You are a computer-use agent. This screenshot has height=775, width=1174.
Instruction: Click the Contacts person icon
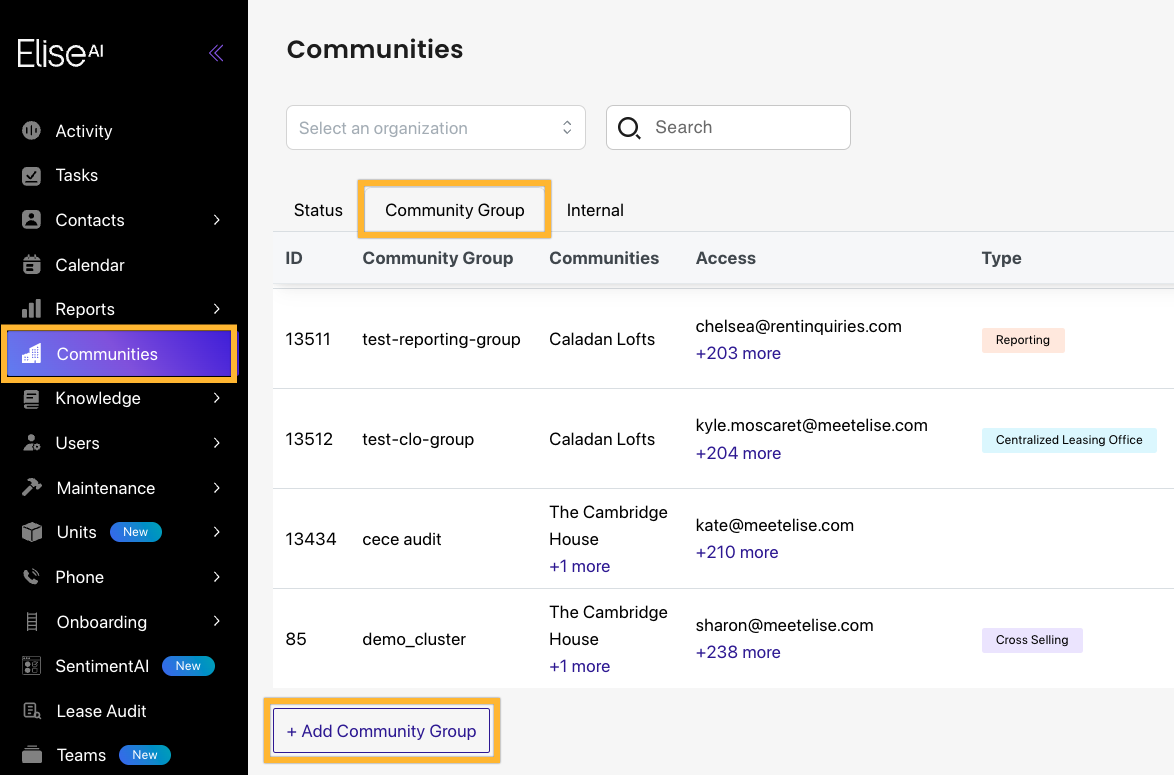click(x=31, y=219)
